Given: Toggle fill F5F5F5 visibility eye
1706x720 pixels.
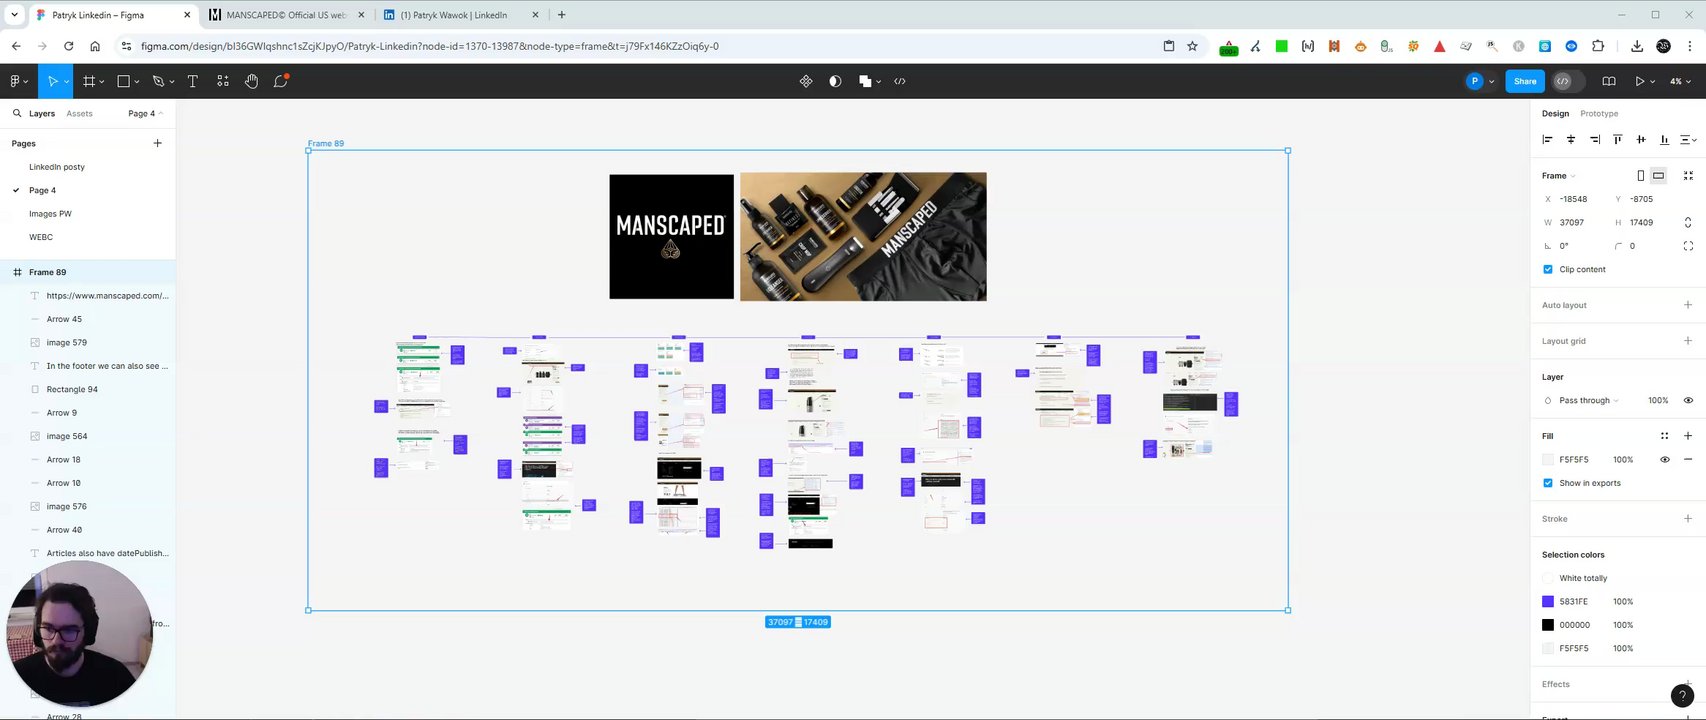Looking at the screenshot, I should coord(1665,460).
